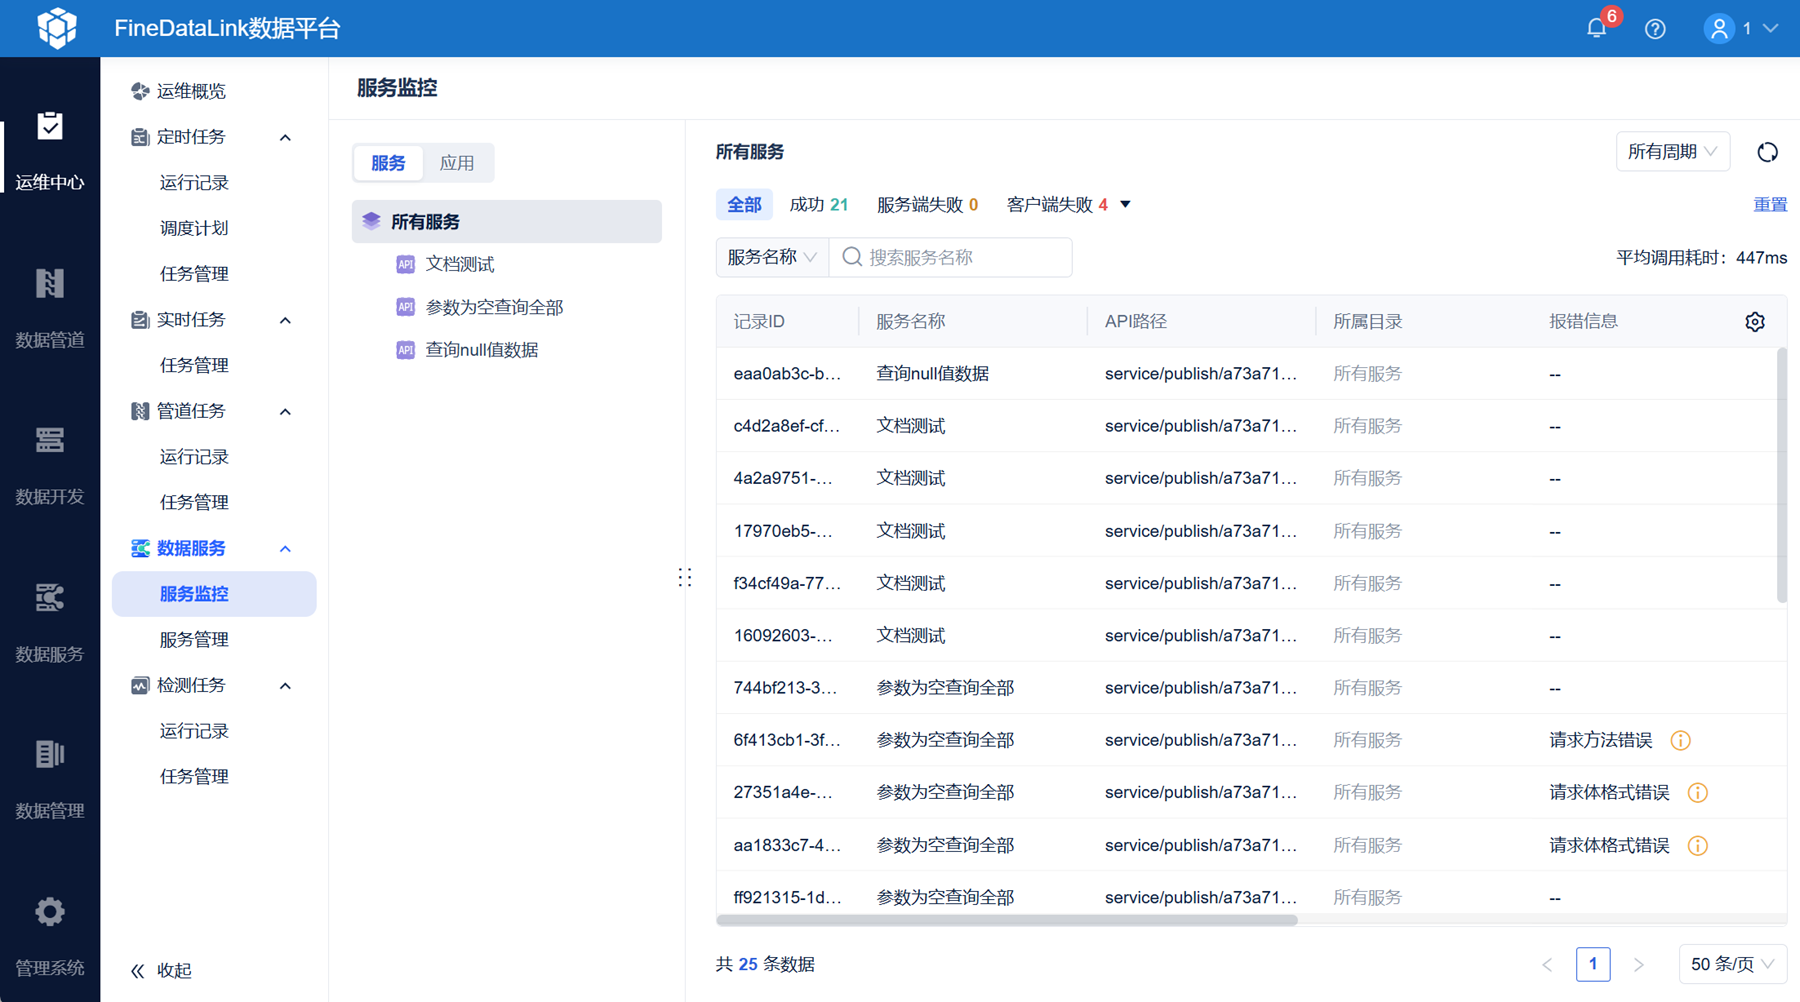Click record ID 6f413cb1-3f…

coord(787,740)
